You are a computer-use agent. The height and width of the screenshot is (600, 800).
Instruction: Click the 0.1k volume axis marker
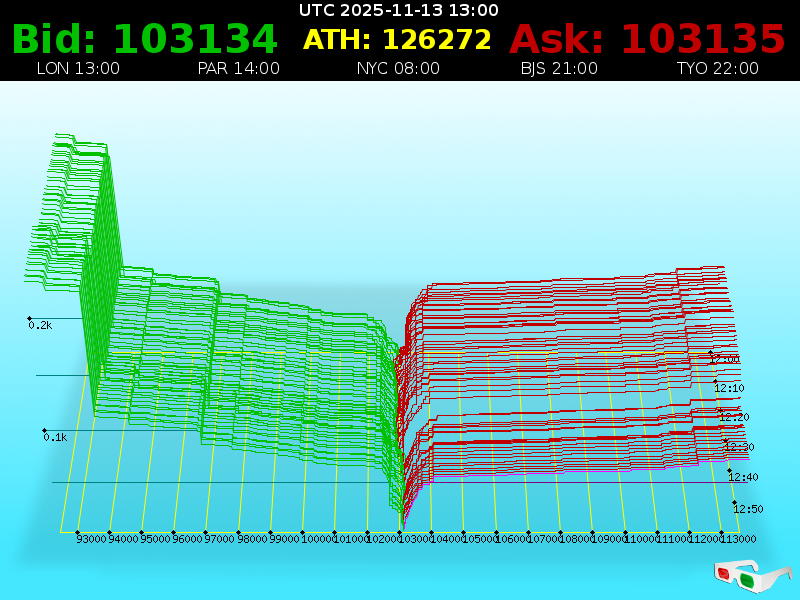pyautogui.click(x=55, y=437)
